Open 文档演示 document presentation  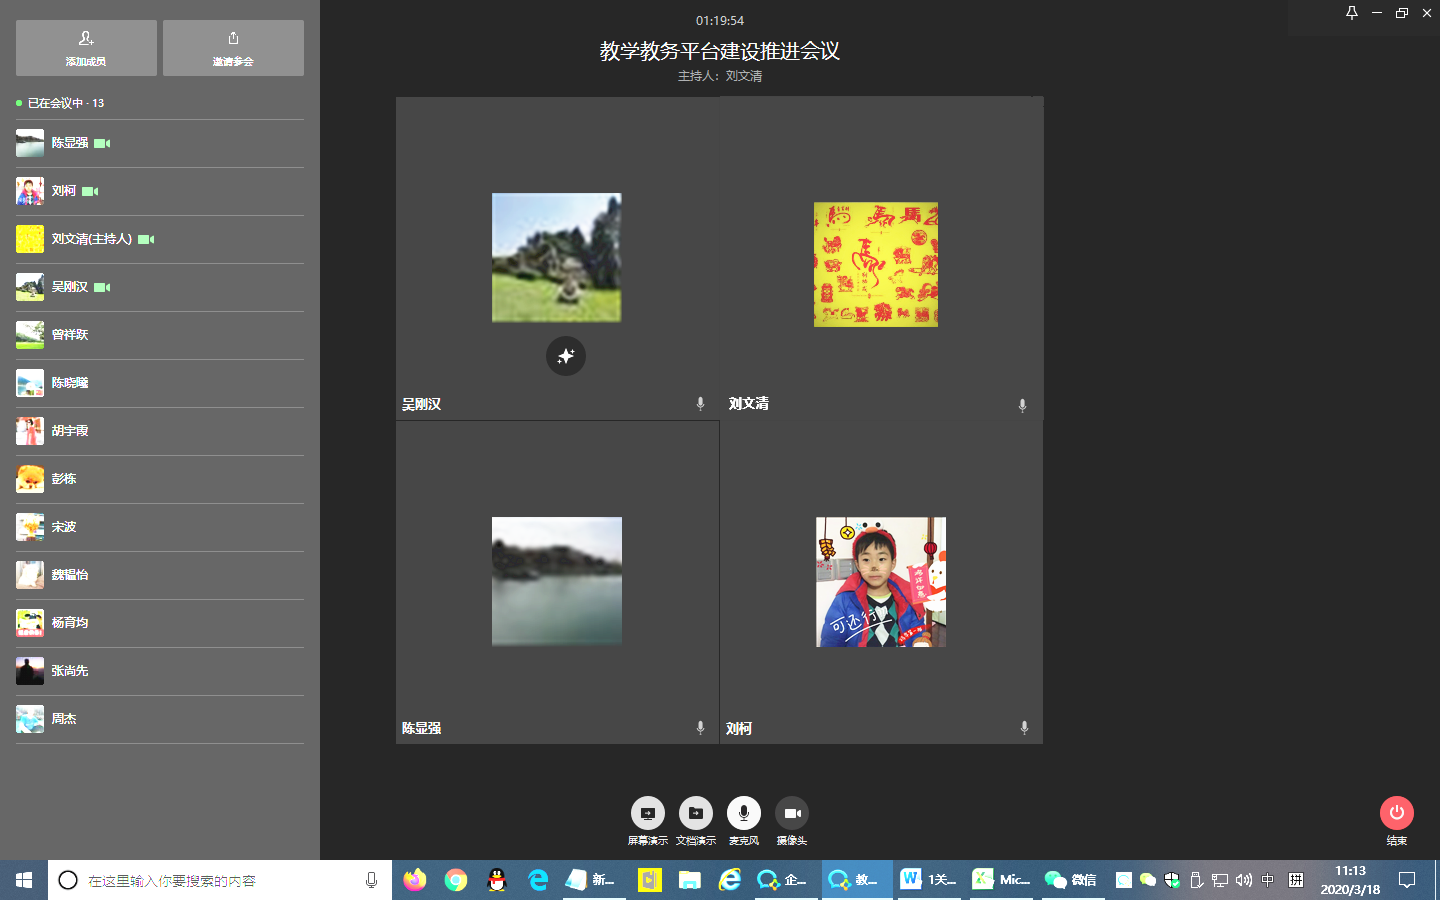(695, 813)
